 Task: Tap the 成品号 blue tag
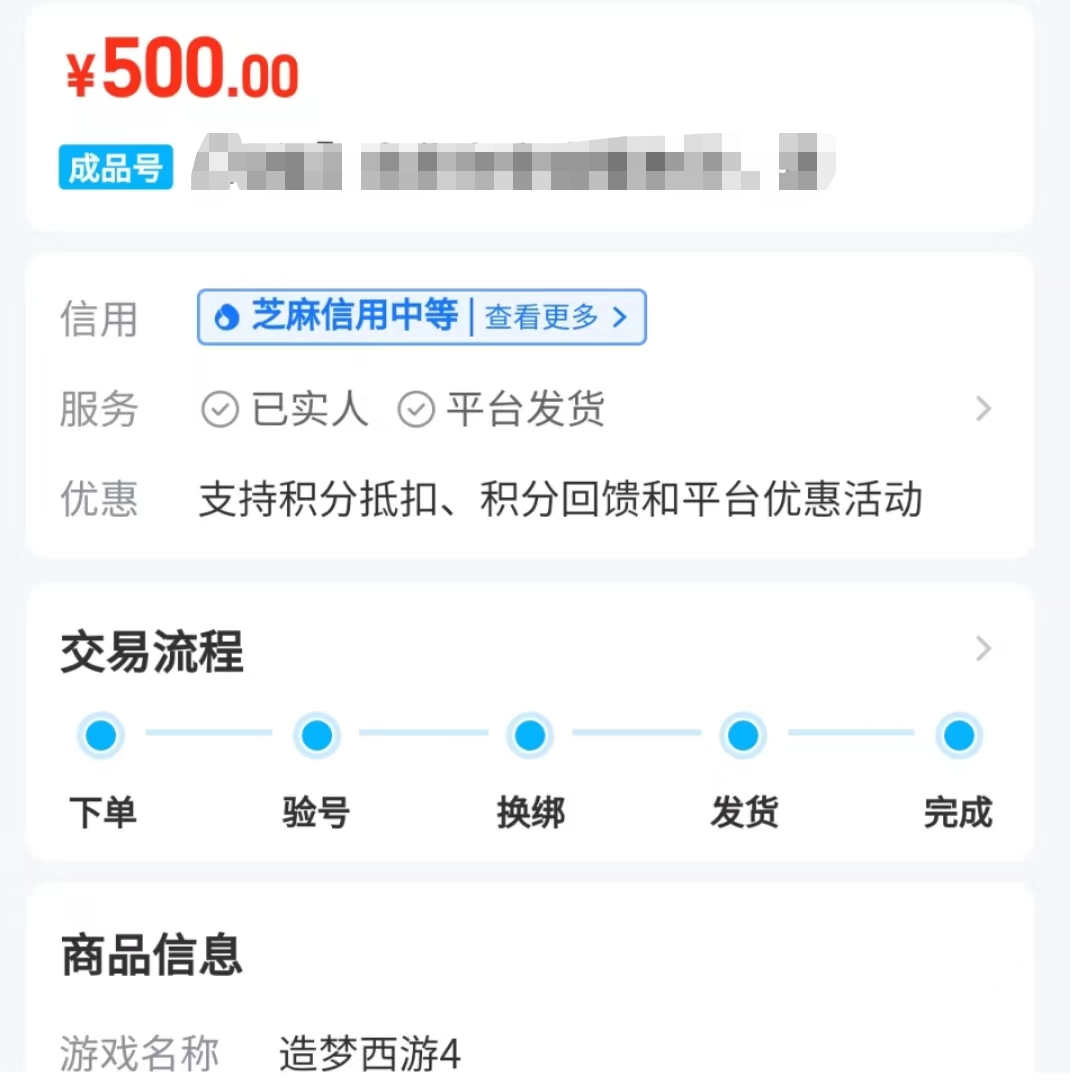tap(115, 168)
